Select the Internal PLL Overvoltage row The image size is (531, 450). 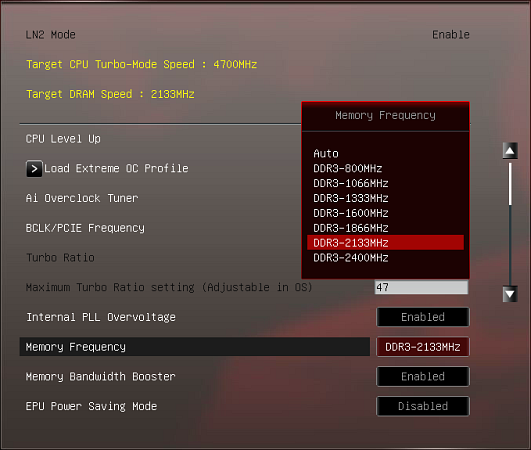[x=101, y=317]
